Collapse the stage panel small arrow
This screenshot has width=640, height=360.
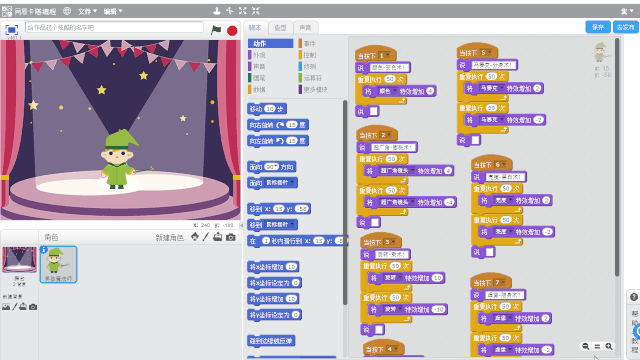click(241, 225)
